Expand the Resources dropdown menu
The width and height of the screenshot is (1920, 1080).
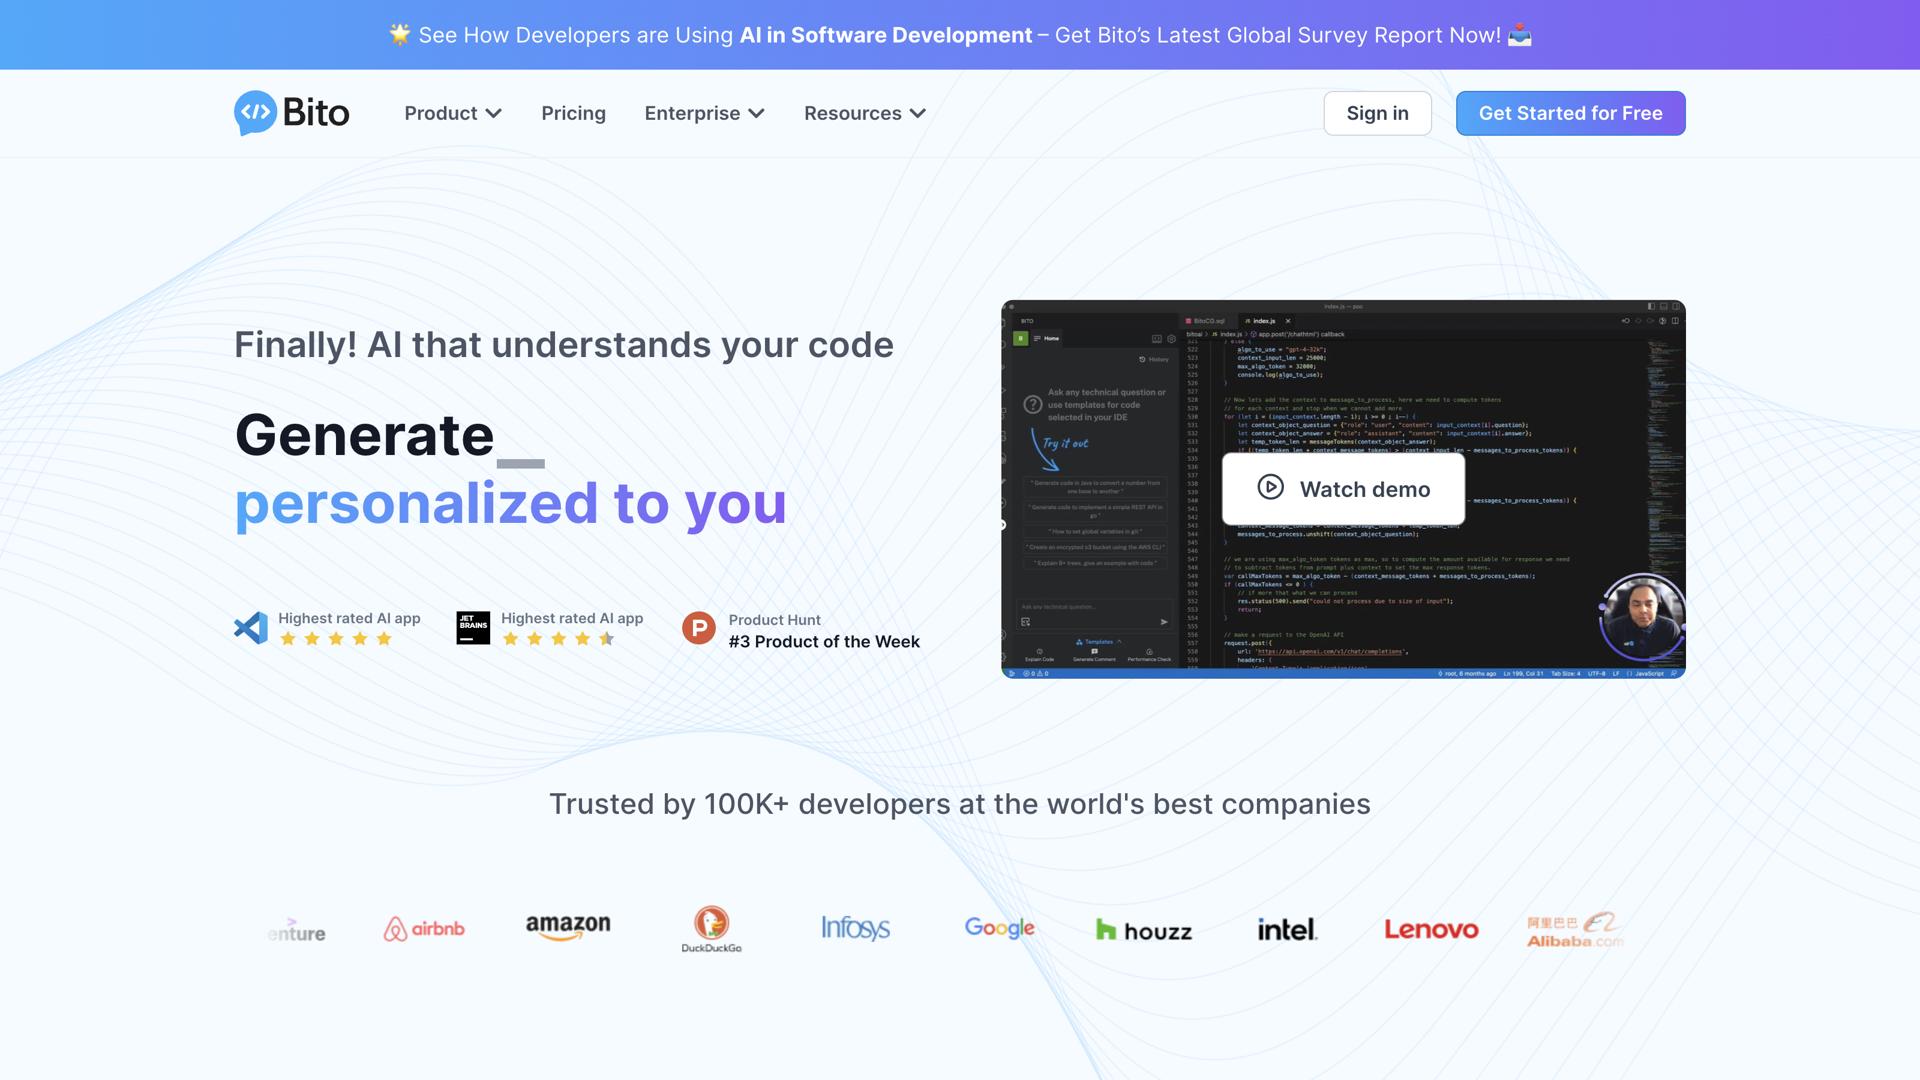coord(864,113)
